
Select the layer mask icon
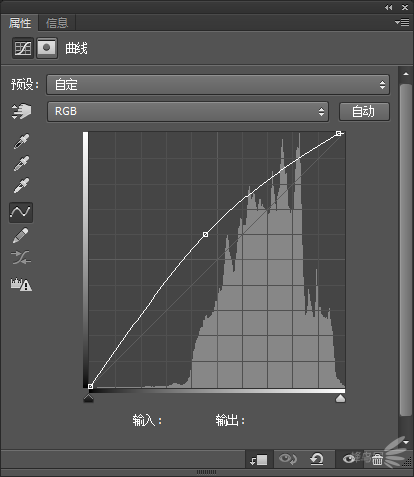pyautogui.click(x=47, y=48)
